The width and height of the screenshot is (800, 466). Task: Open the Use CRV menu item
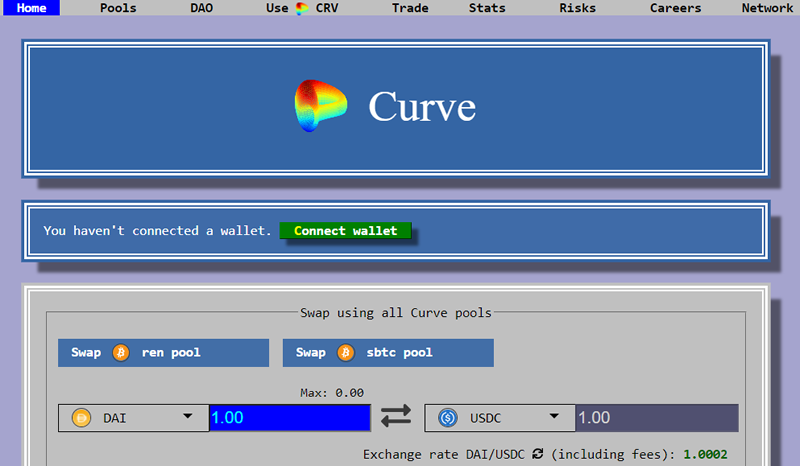pos(302,8)
